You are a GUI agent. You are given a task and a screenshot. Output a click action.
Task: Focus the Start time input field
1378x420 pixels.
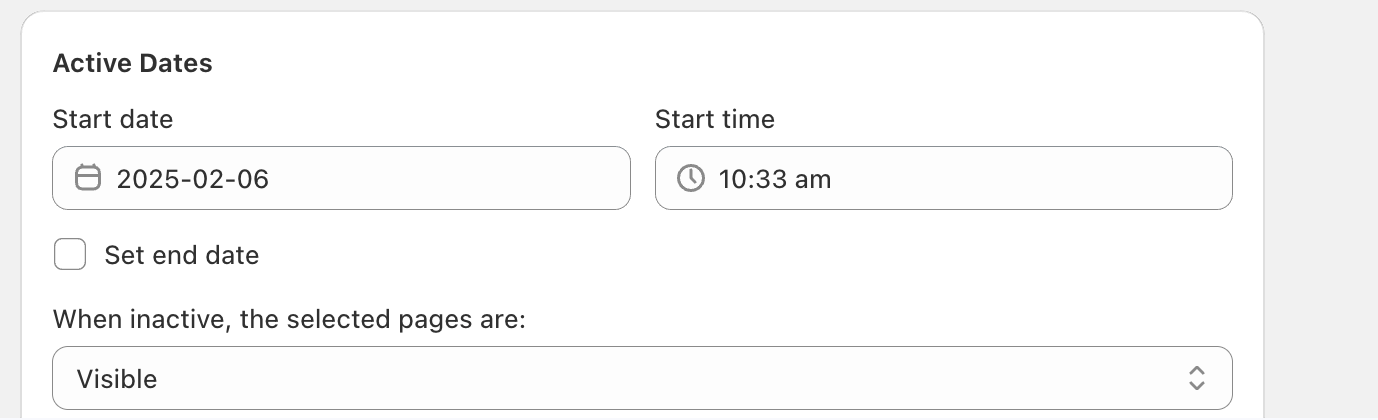944,178
